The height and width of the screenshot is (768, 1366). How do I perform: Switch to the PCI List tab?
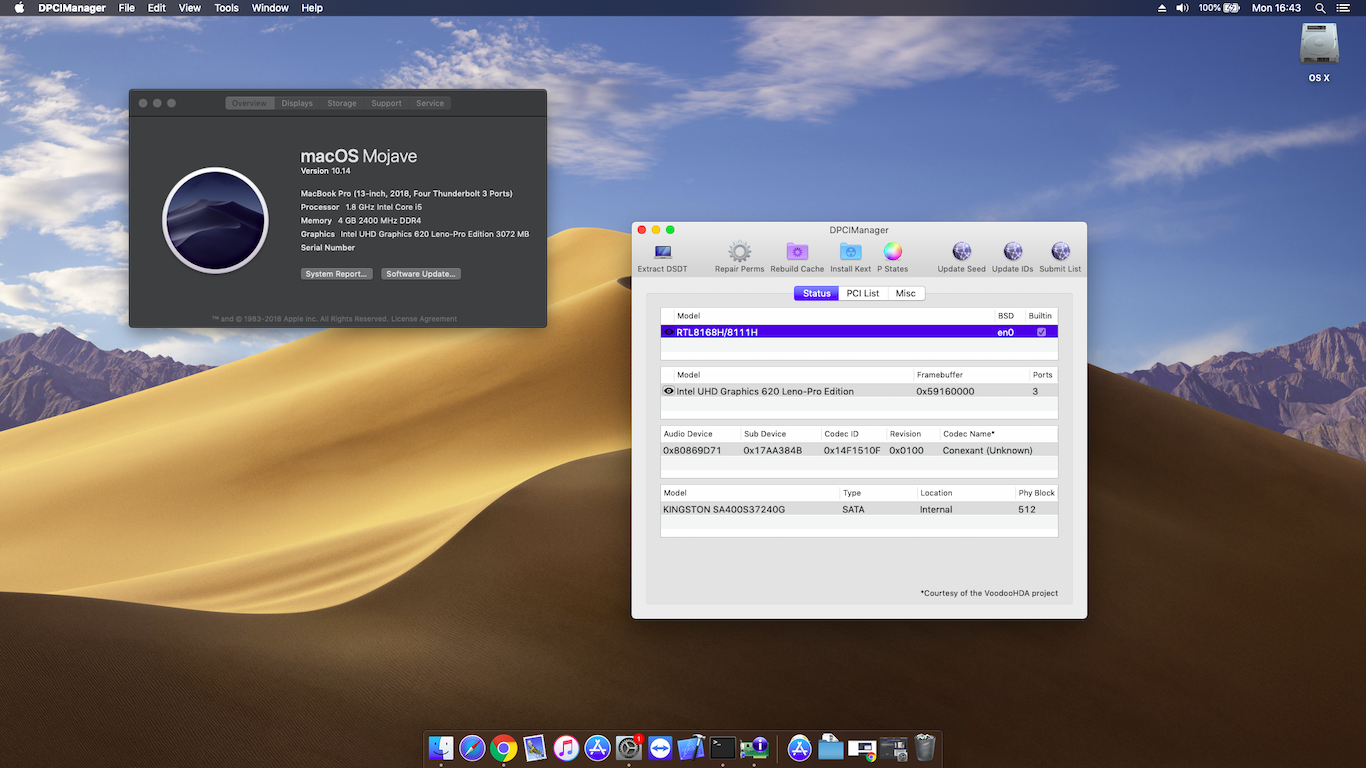[x=863, y=293]
